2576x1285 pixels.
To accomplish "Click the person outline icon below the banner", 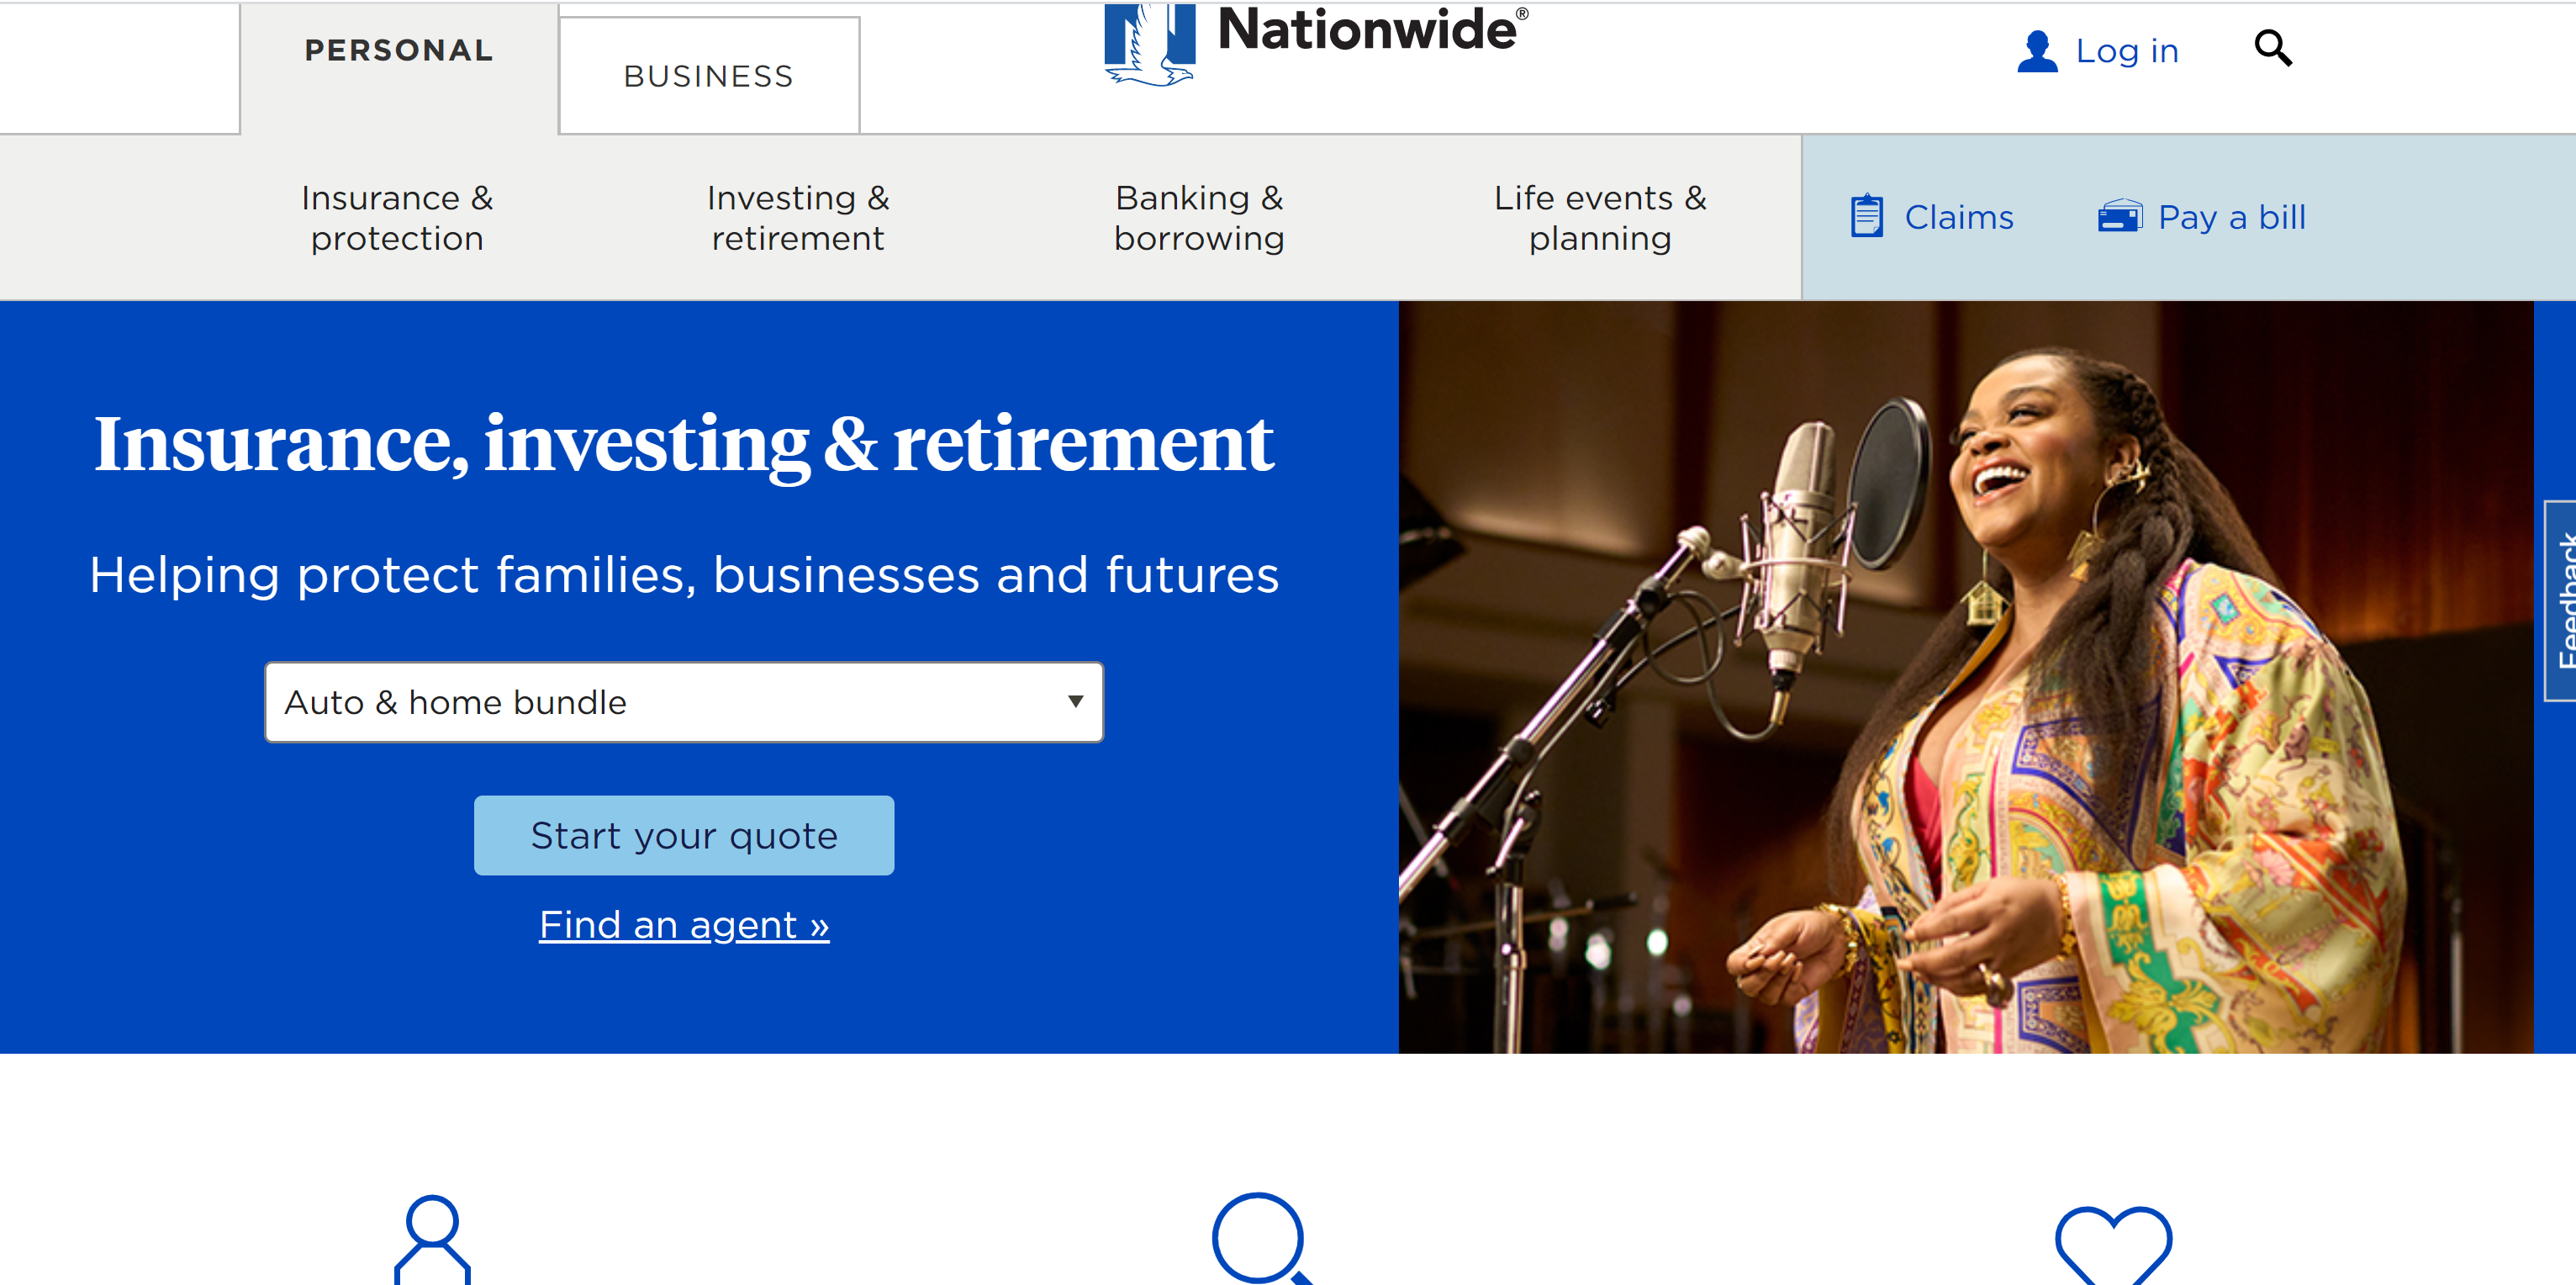I will (432, 1240).
